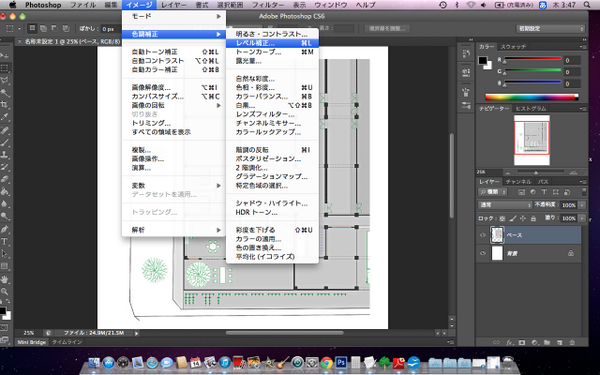
Task: Toggle lock position icon
Action: tap(523, 218)
